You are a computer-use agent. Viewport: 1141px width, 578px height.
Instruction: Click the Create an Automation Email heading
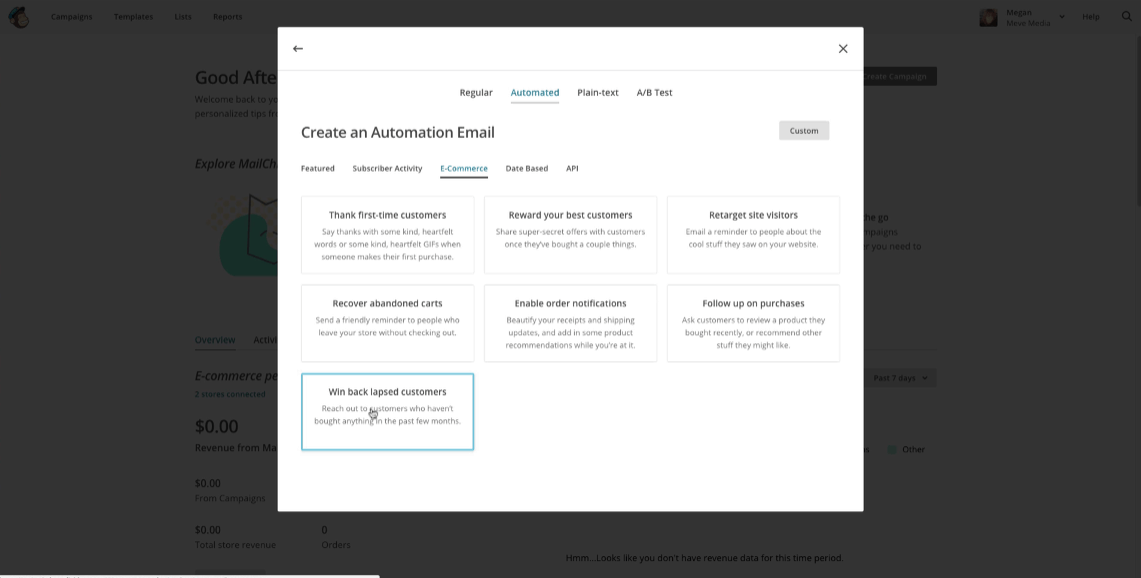(397, 132)
